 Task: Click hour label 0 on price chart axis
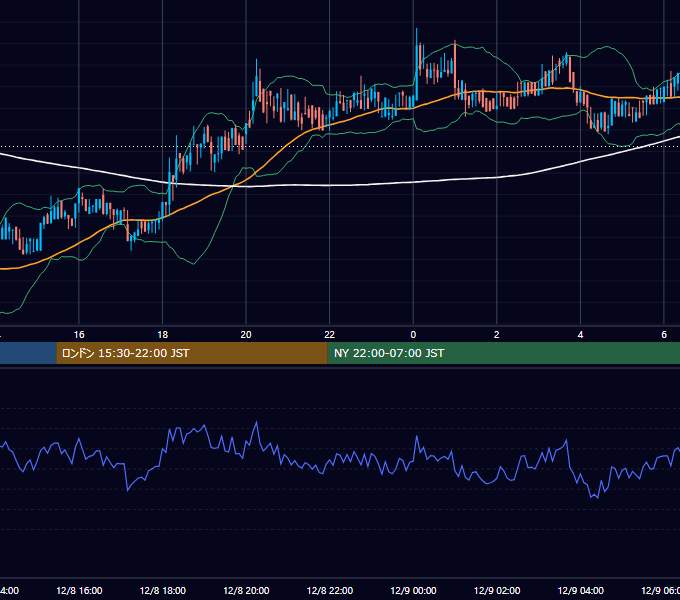[413, 335]
